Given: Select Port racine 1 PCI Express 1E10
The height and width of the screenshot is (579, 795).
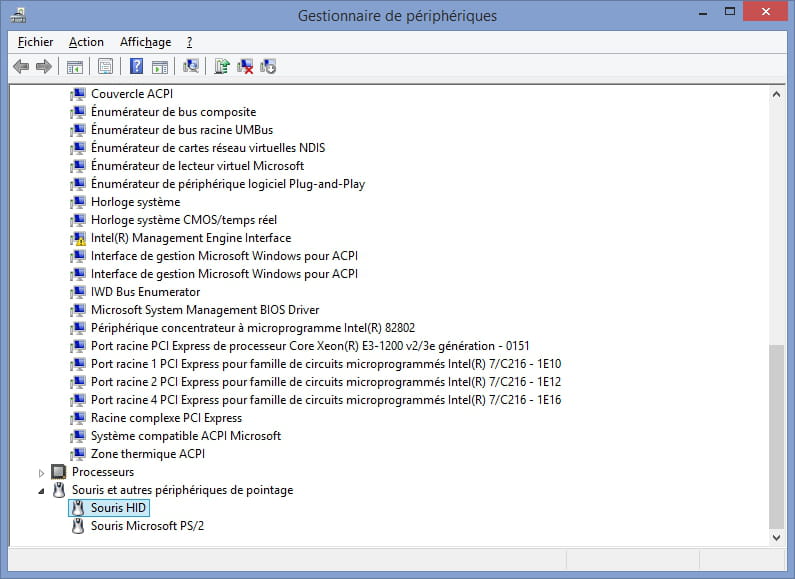Looking at the screenshot, I should (326, 364).
